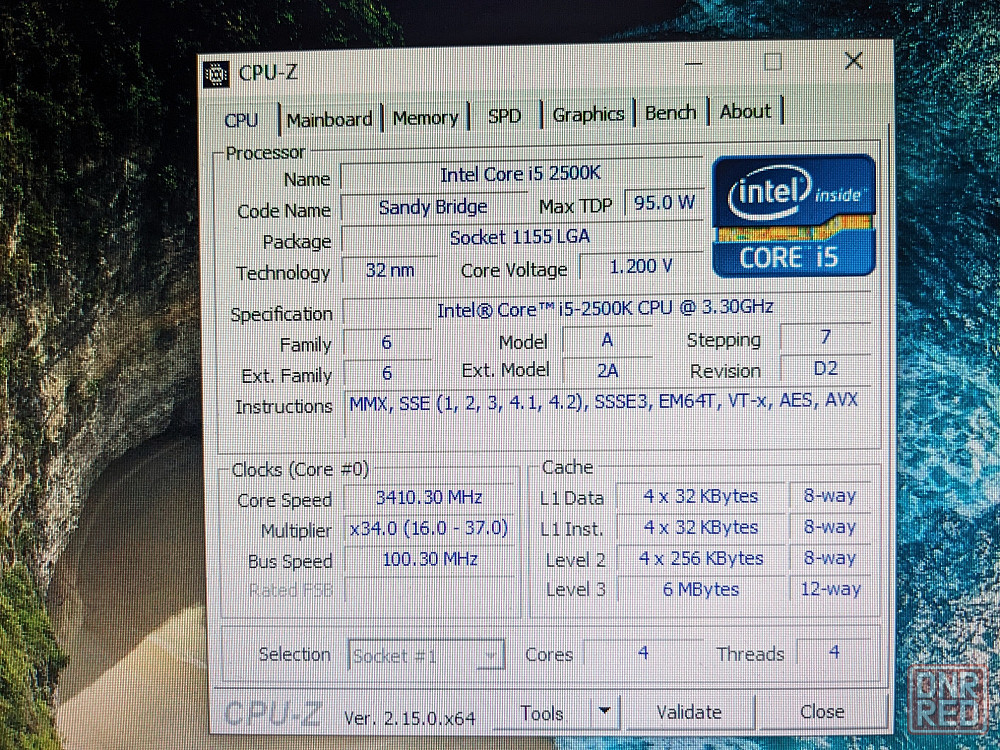The image size is (1000, 750).
Task: Click the Code Name value 'Sandy Bridge'
Action: pyautogui.click(x=432, y=207)
